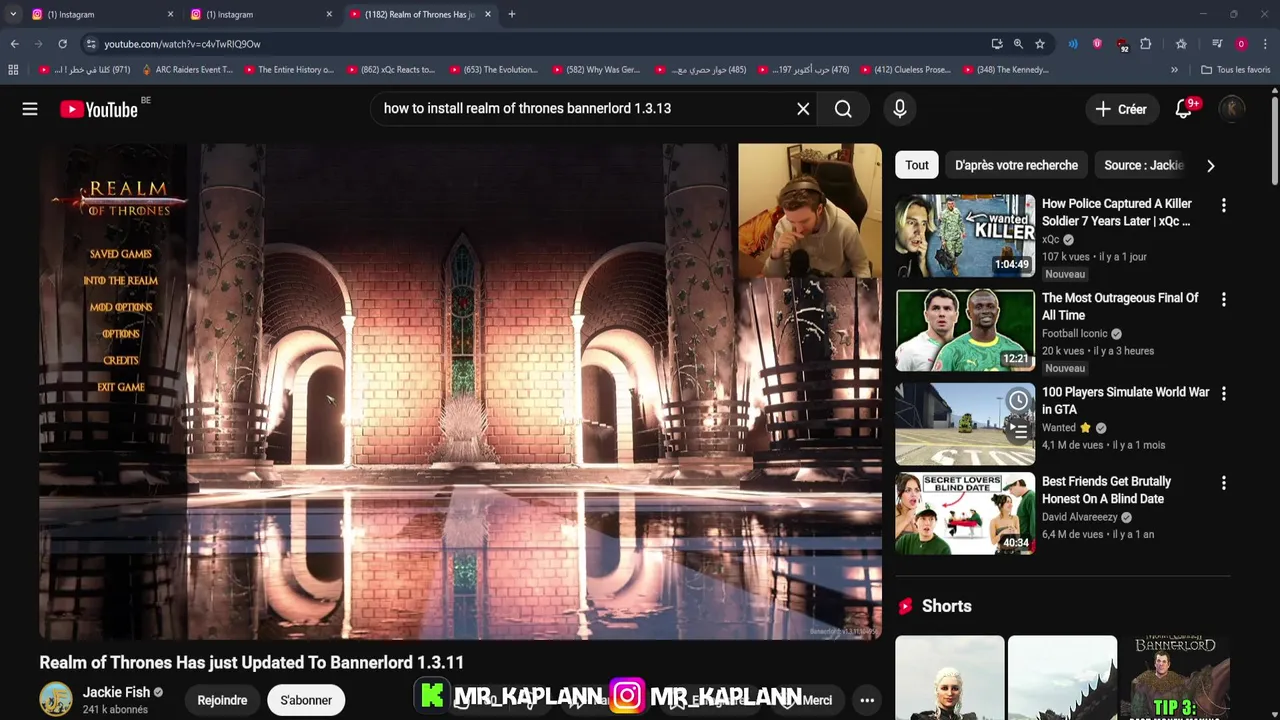Open Most Outrageous Final video thumbnail
This screenshot has width=1280, height=720.
coord(965,330)
